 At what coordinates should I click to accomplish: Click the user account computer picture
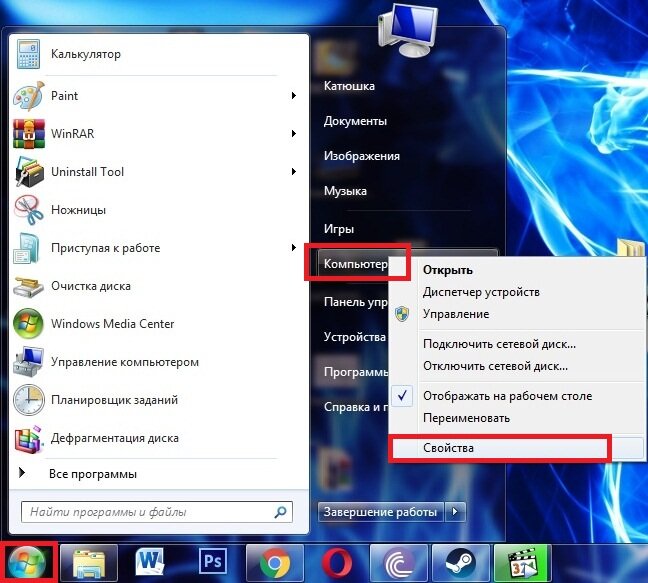(407, 30)
